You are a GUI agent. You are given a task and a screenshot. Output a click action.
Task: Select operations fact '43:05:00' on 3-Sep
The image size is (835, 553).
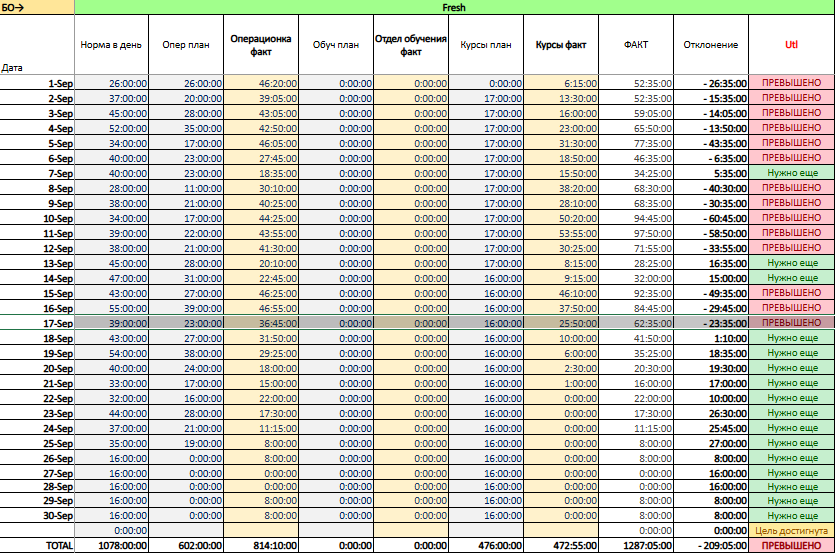(x=261, y=113)
